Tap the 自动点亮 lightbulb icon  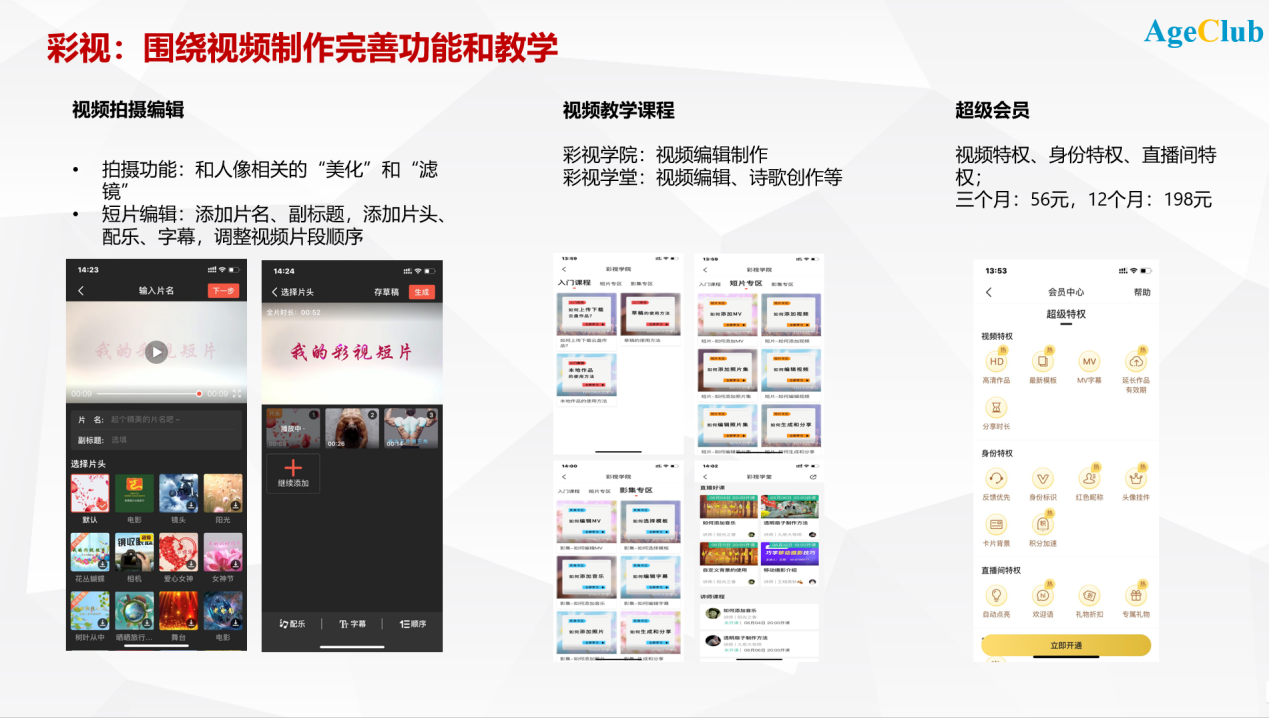coord(996,596)
